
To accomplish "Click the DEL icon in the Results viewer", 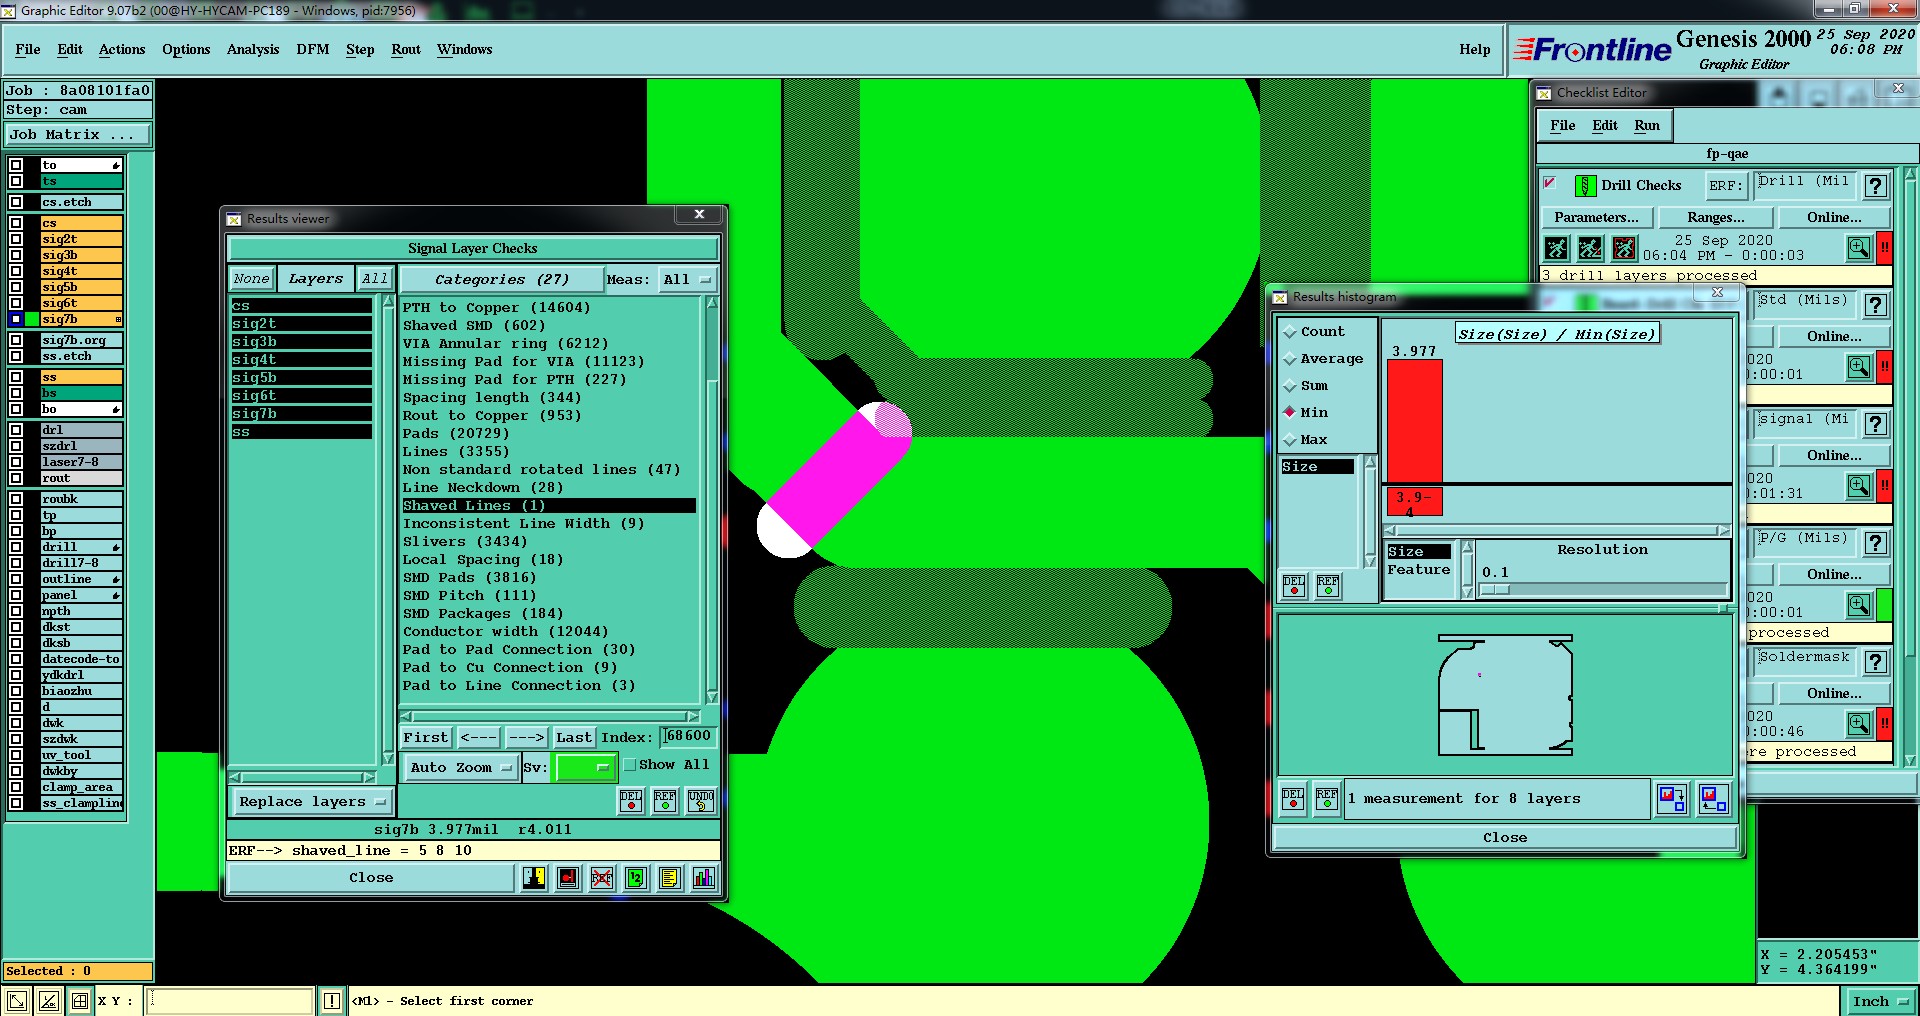I will [x=631, y=800].
